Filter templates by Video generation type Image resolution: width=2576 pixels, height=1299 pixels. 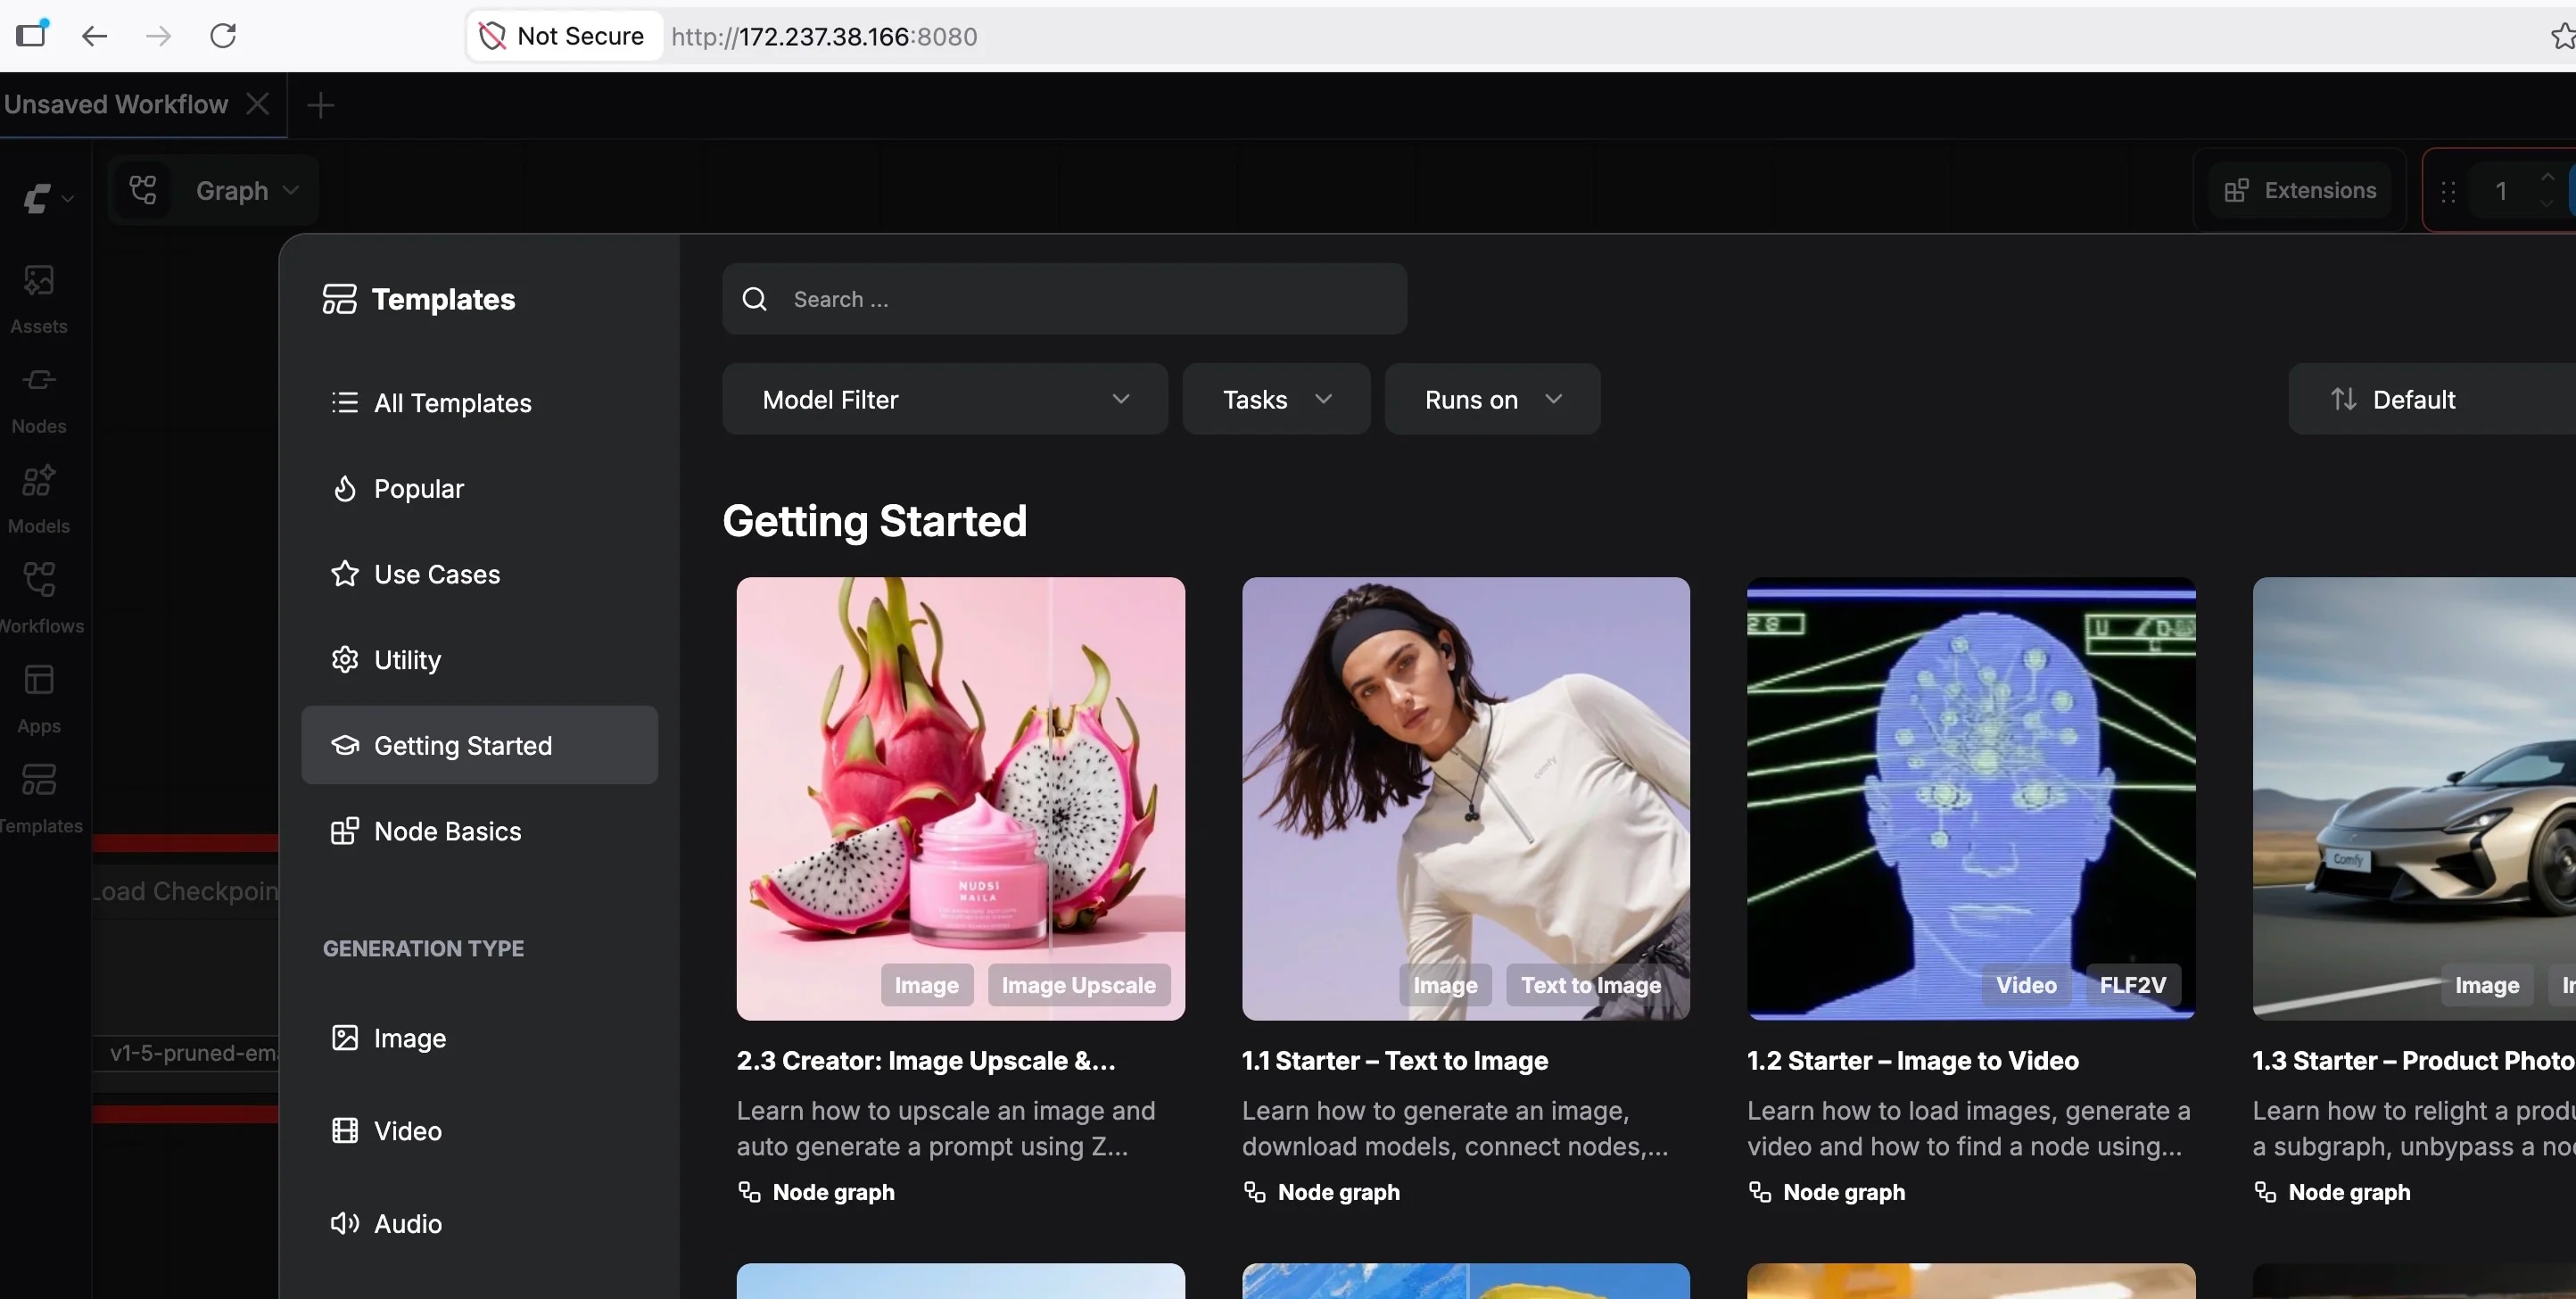(x=407, y=1131)
